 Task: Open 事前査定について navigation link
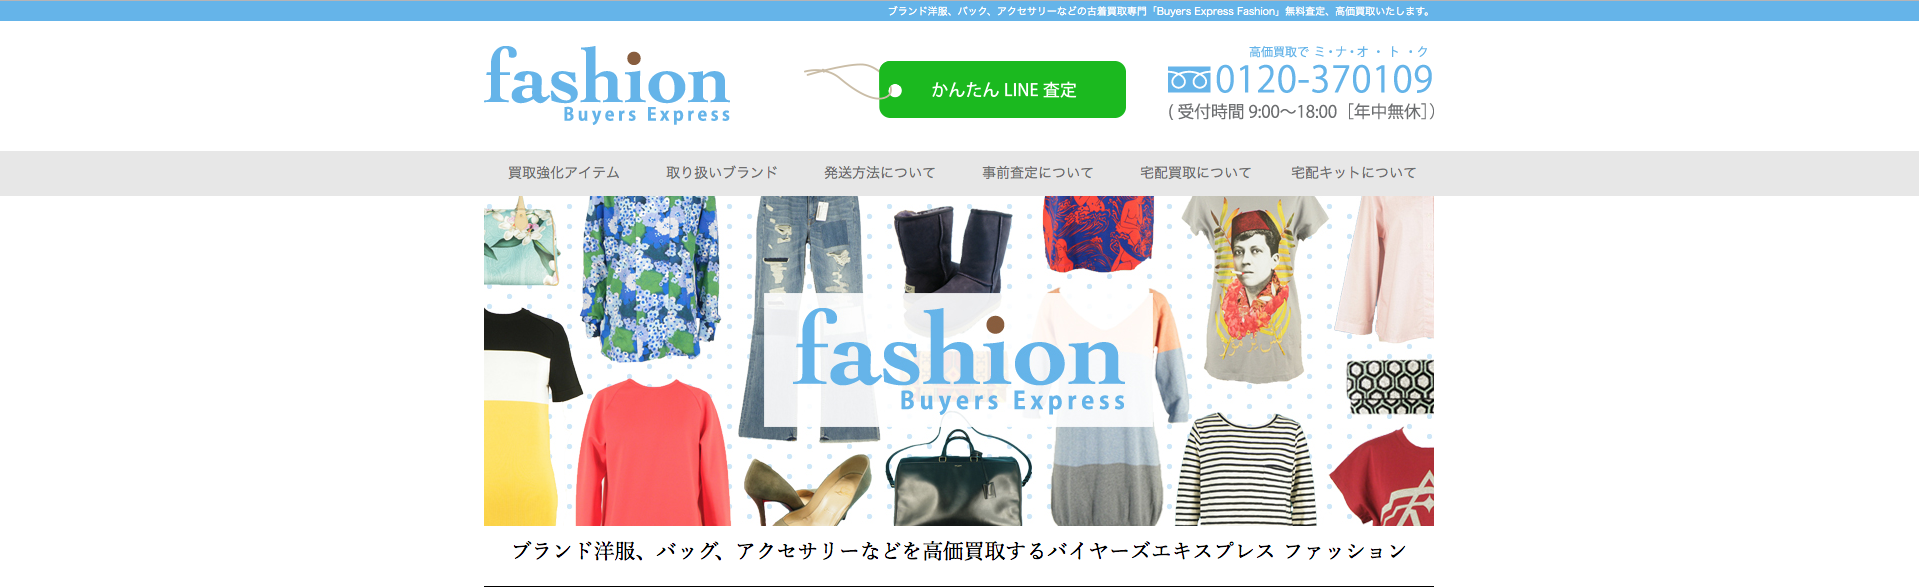[x=1038, y=173]
